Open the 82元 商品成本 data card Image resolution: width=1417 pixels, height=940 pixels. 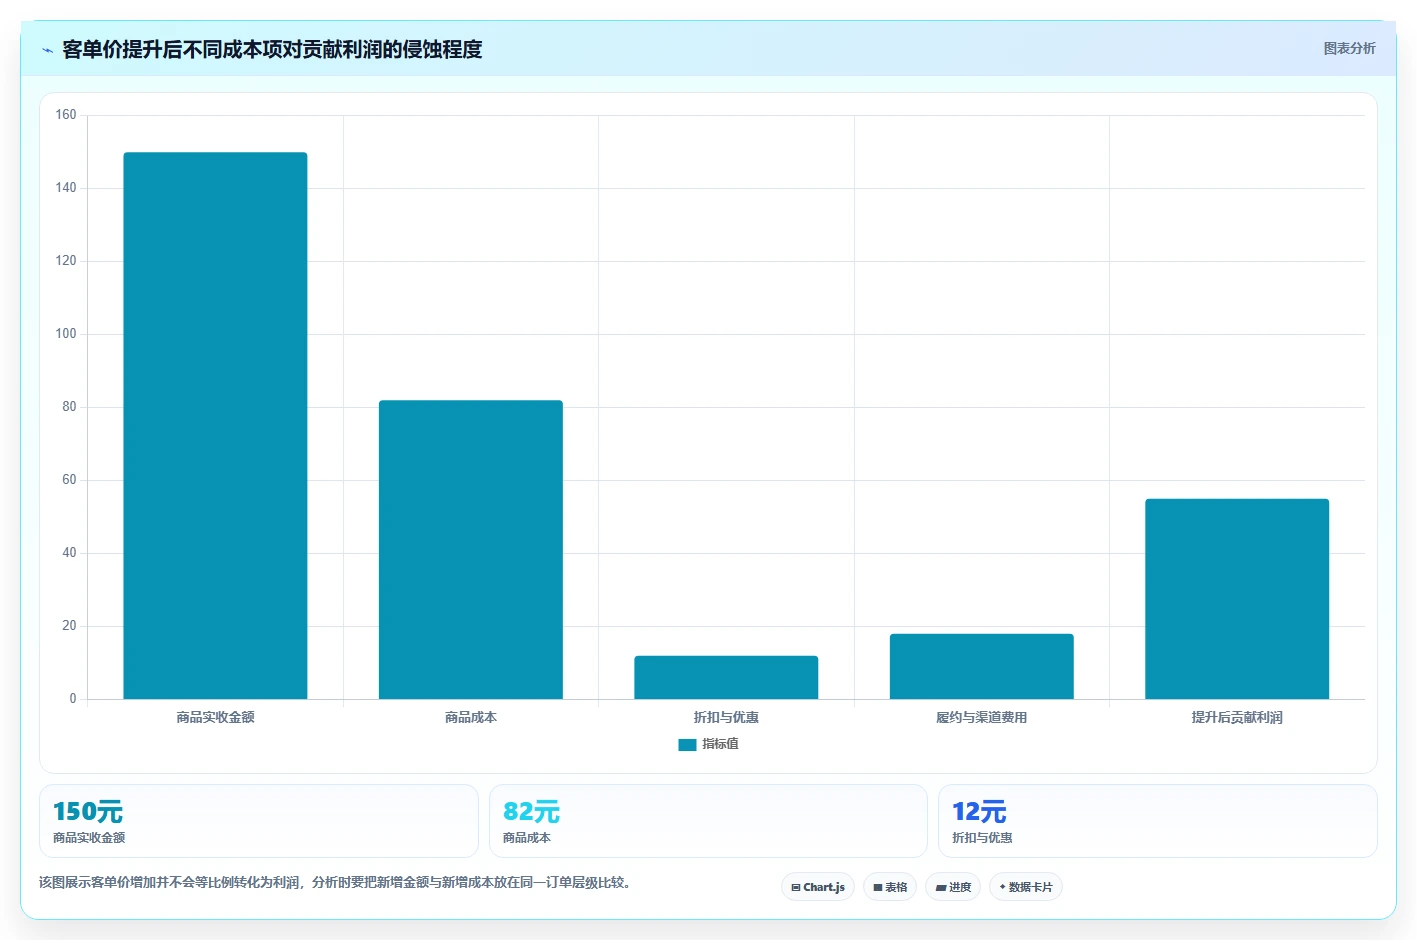[x=708, y=821]
